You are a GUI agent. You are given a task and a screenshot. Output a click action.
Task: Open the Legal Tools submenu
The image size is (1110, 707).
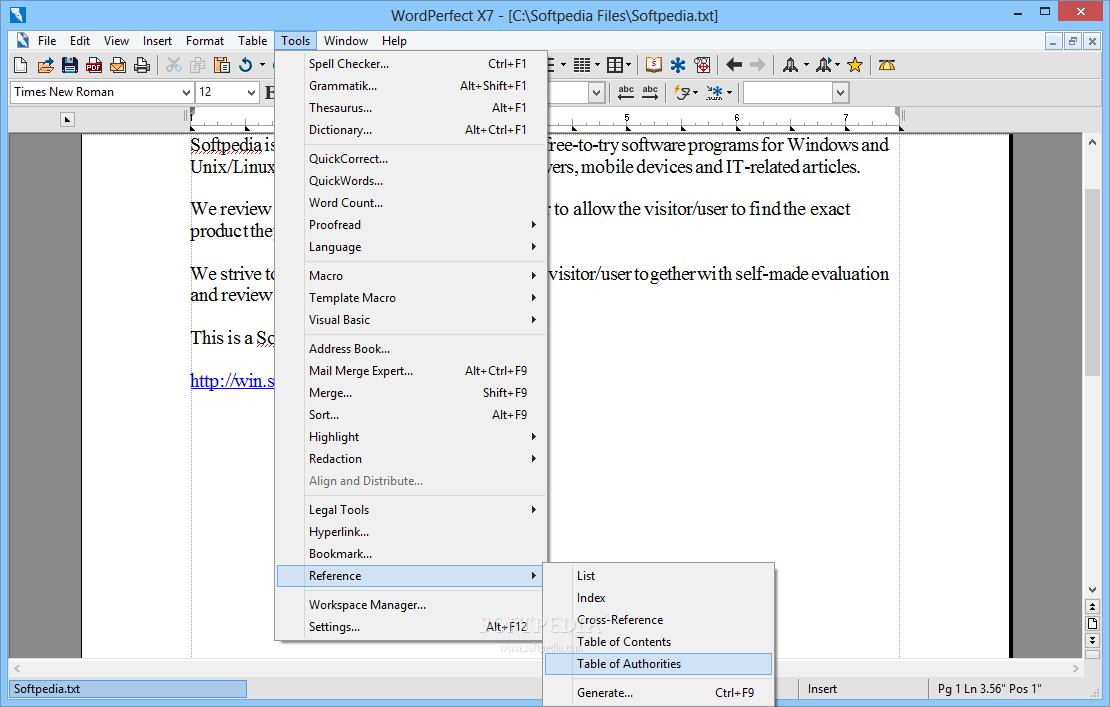coord(411,510)
